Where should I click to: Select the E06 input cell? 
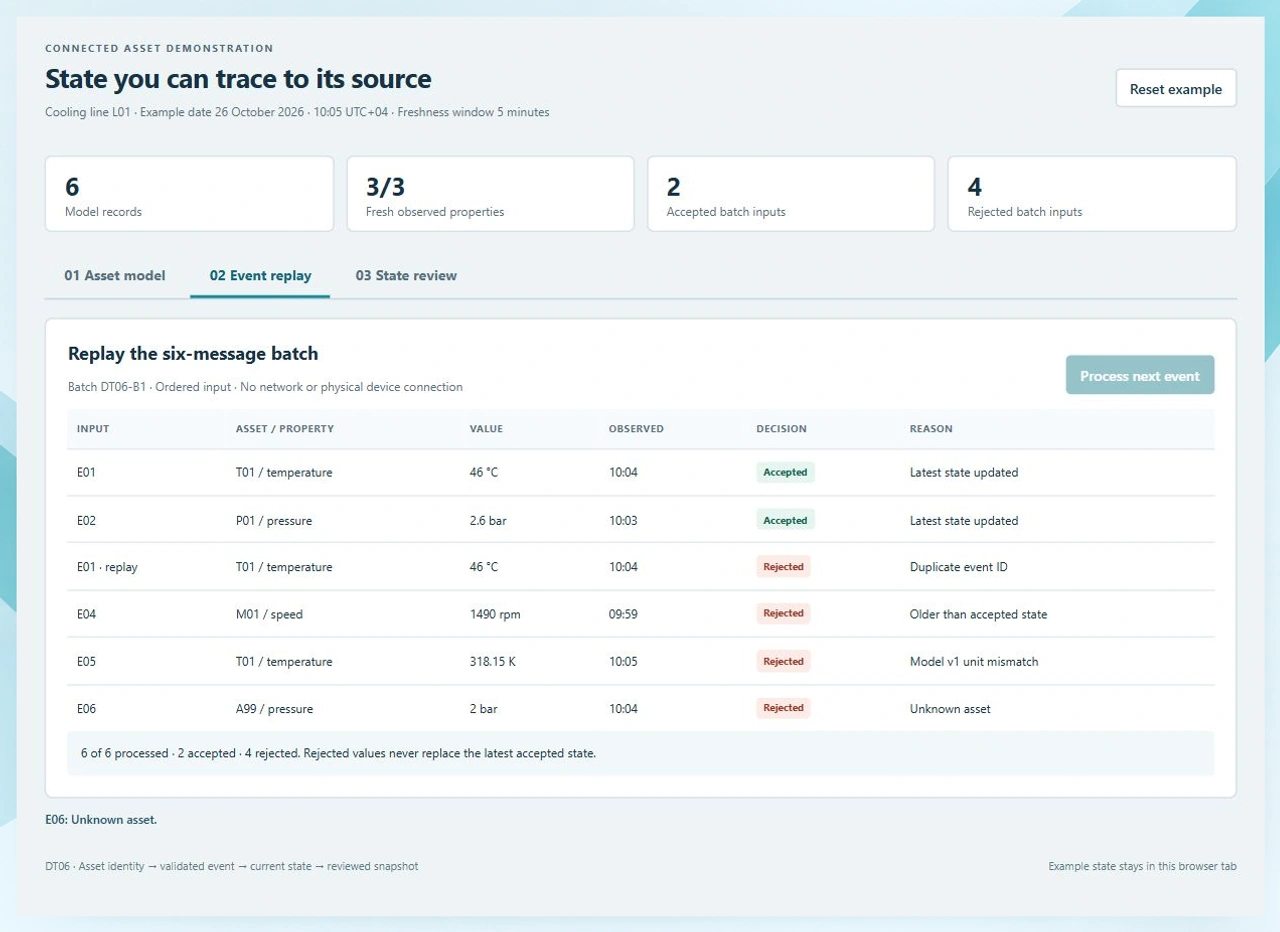86,708
